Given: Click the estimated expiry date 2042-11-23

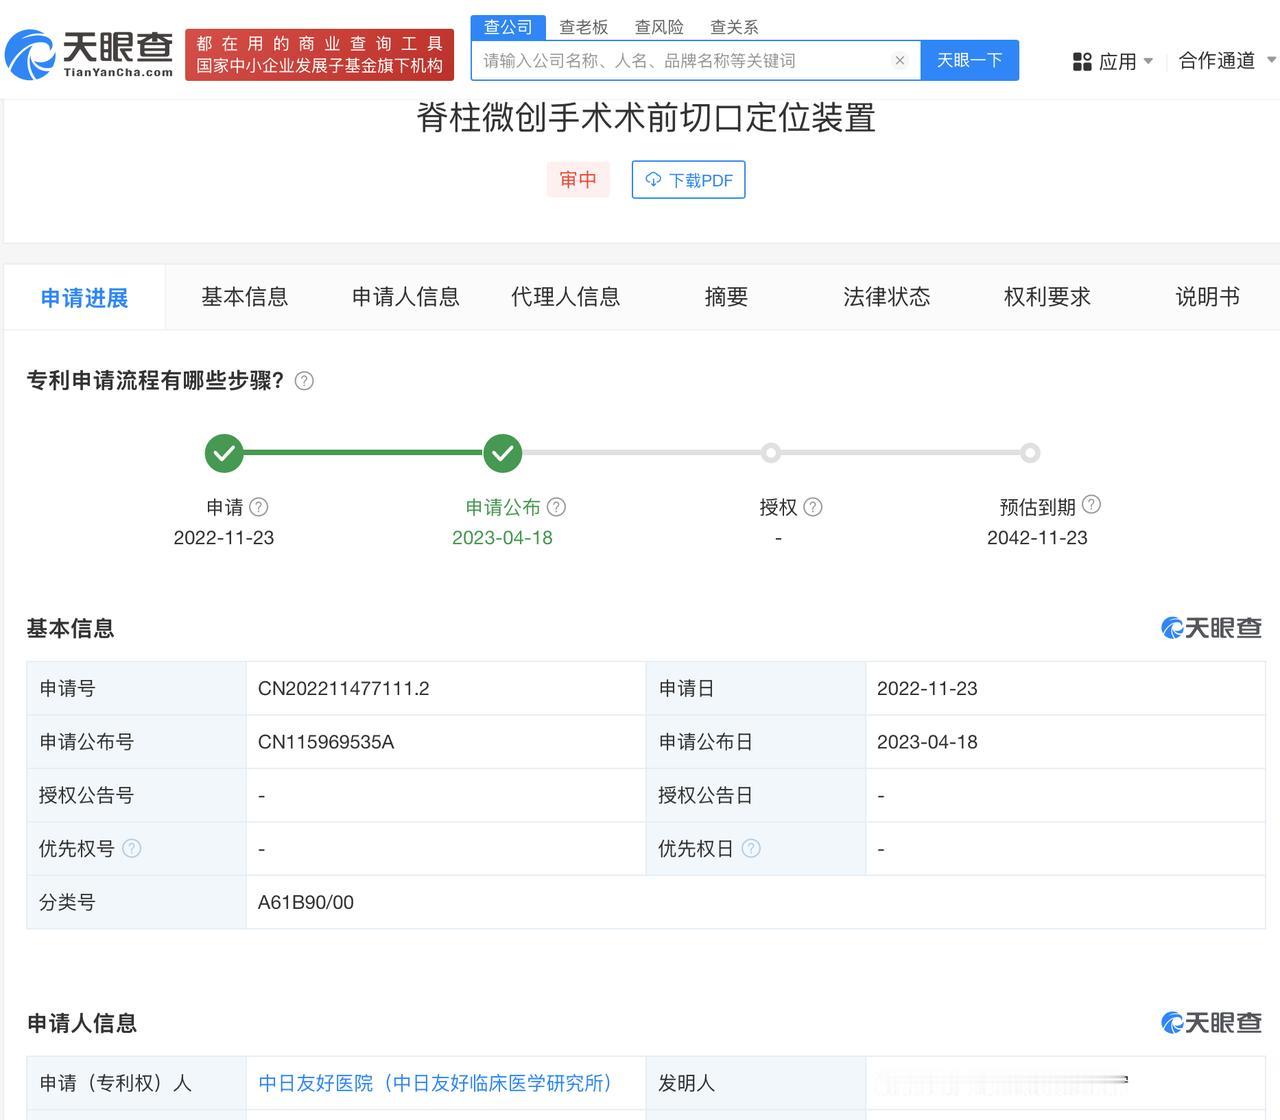Looking at the screenshot, I should (x=1037, y=538).
